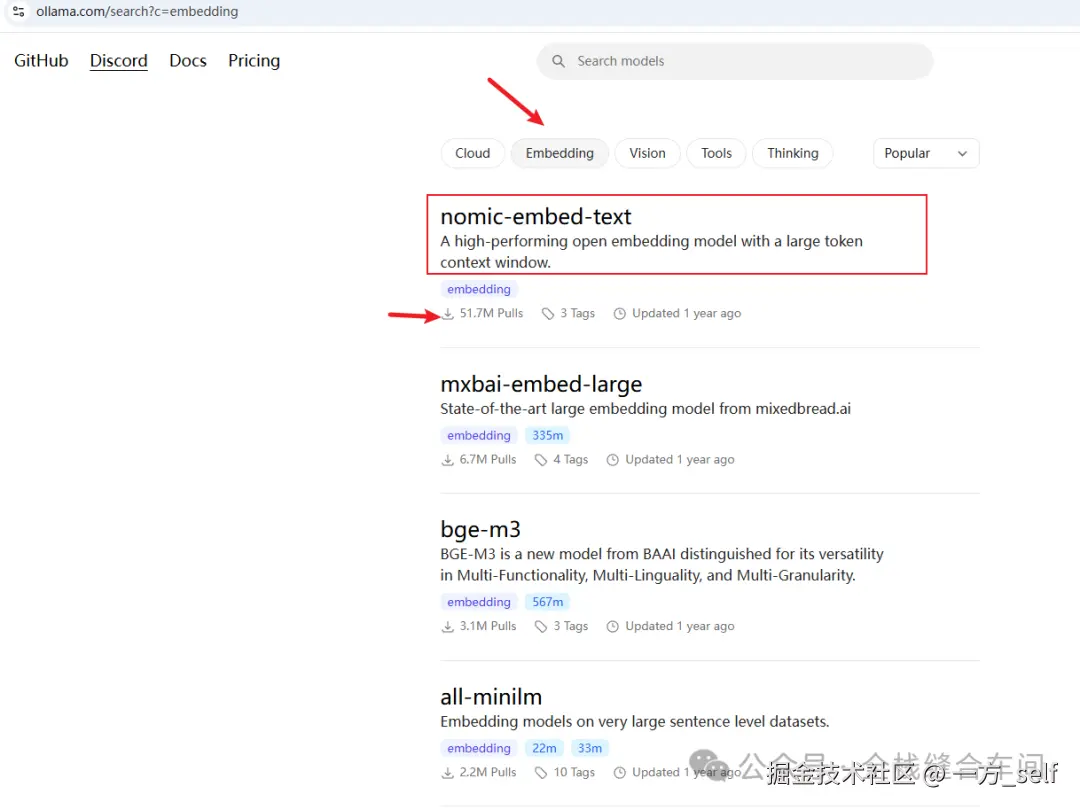Click Updated 1 year ago under bge-m3
1080x810 pixels.
680,626
